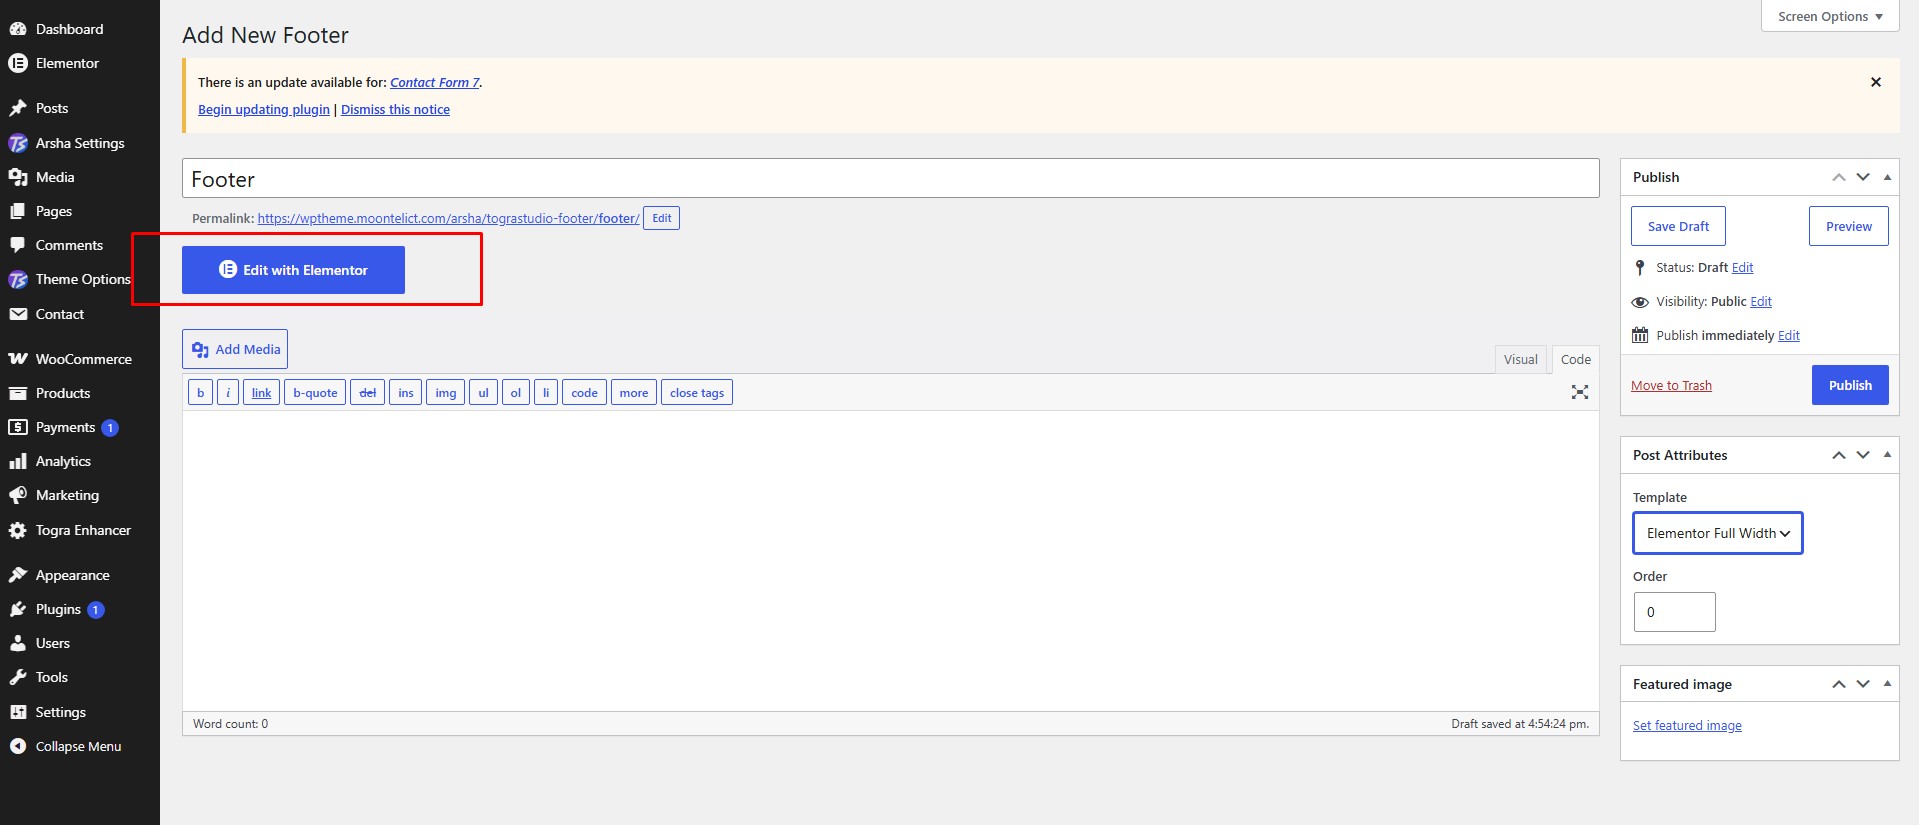Click the Begin updating plugin link
The width and height of the screenshot is (1919, 825).
coord(264,110)
